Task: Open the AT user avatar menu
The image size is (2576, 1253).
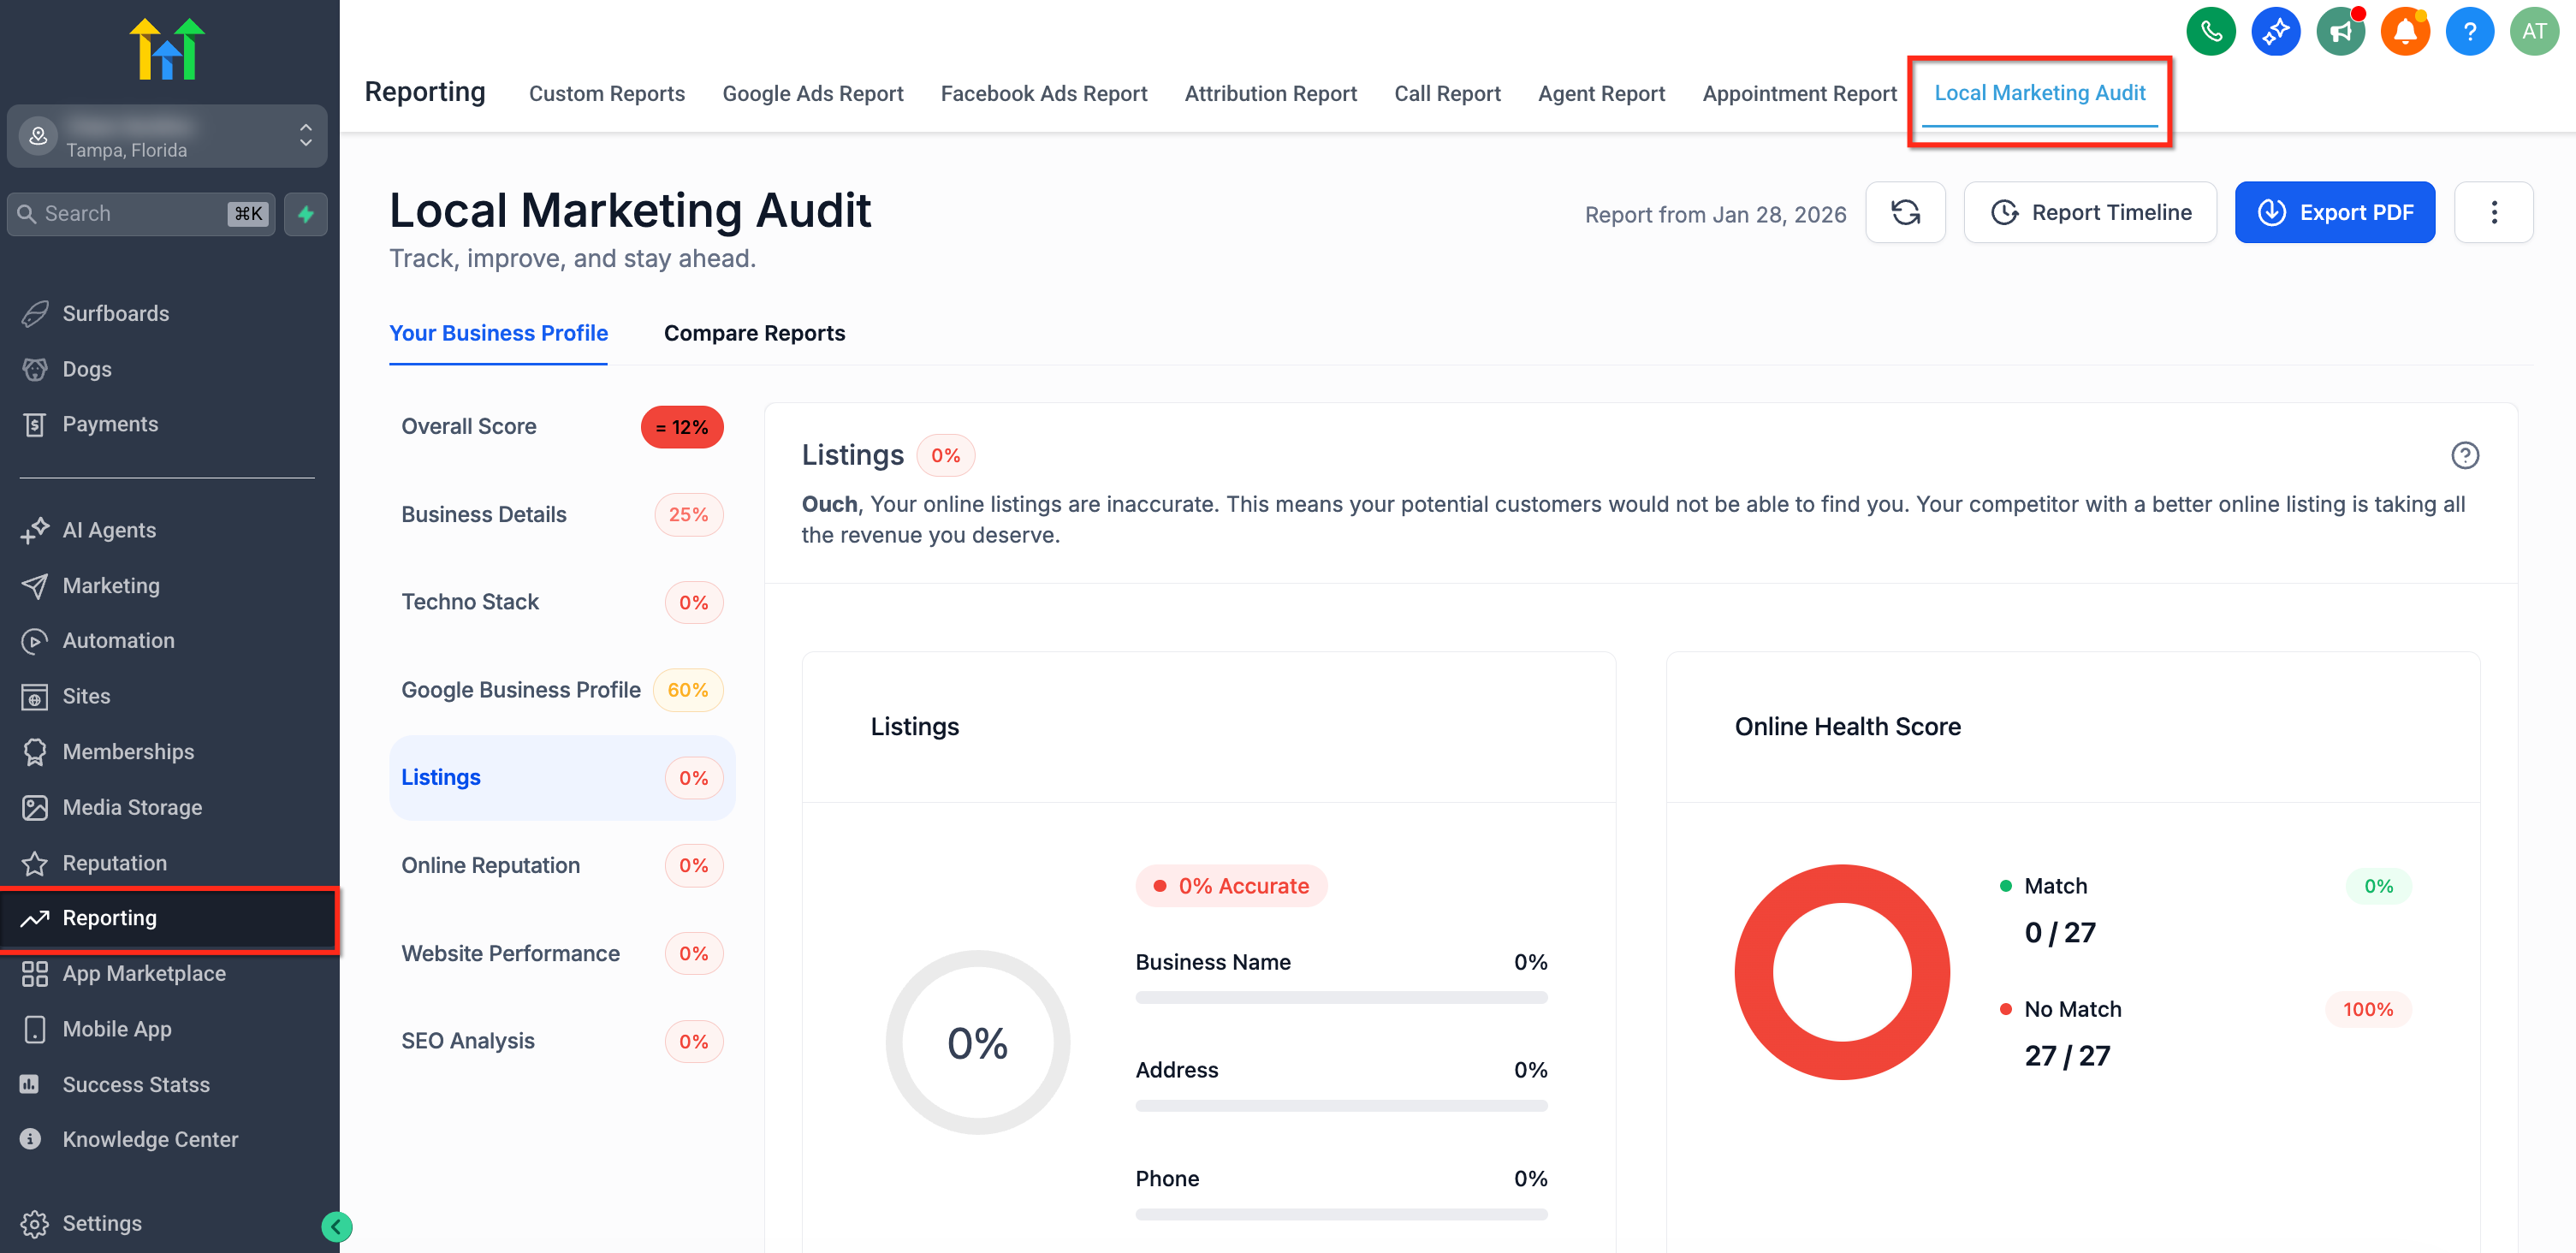Action: tap(2533, 32)
